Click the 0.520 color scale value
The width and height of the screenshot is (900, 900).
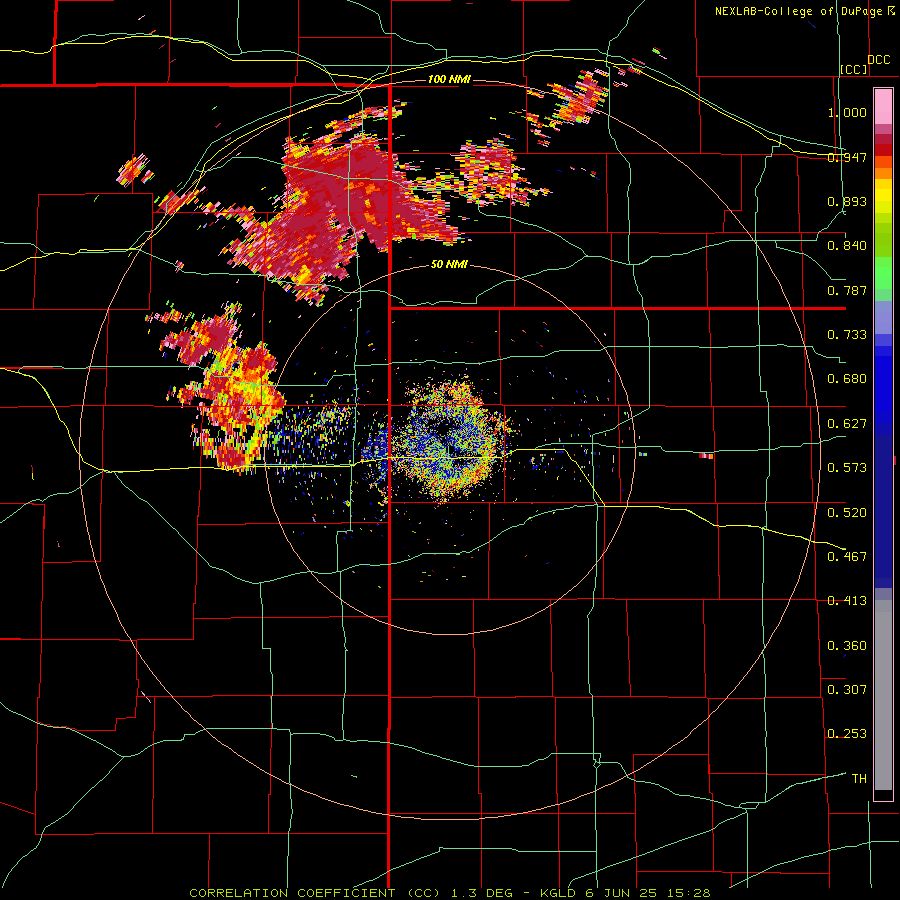coord(847,513)
